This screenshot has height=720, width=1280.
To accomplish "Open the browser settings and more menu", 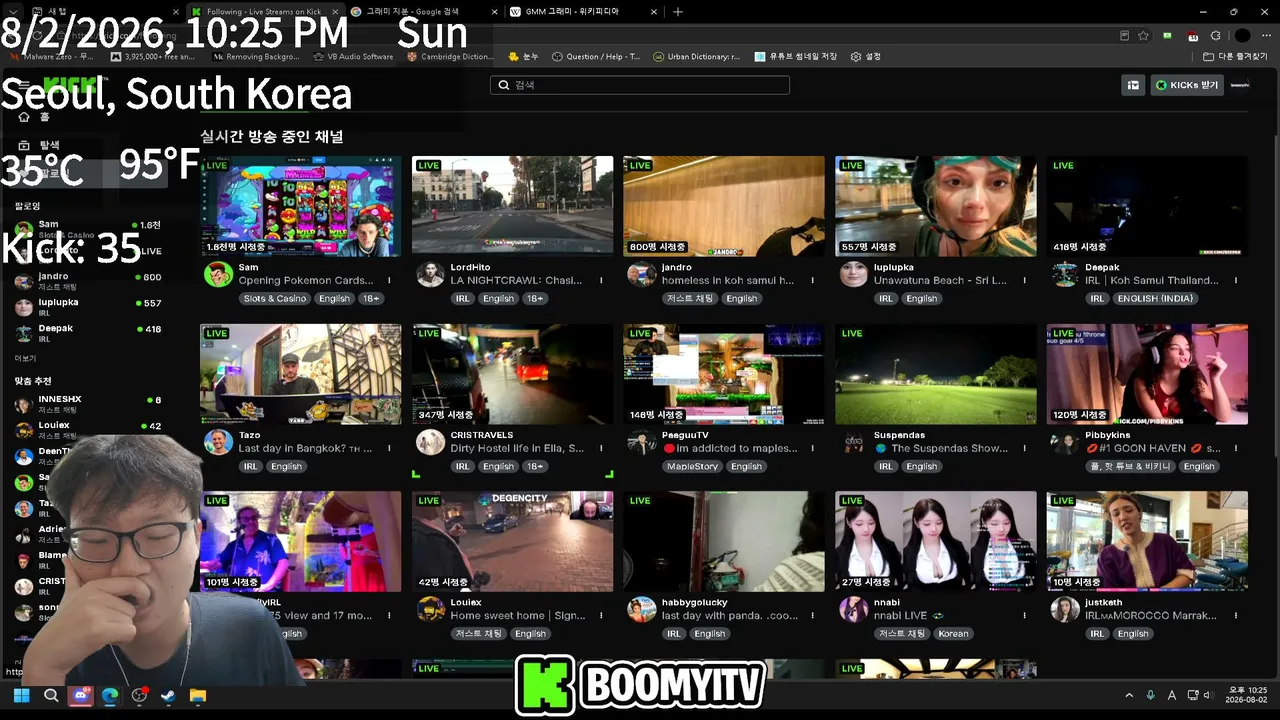I will click(1264, 36).
